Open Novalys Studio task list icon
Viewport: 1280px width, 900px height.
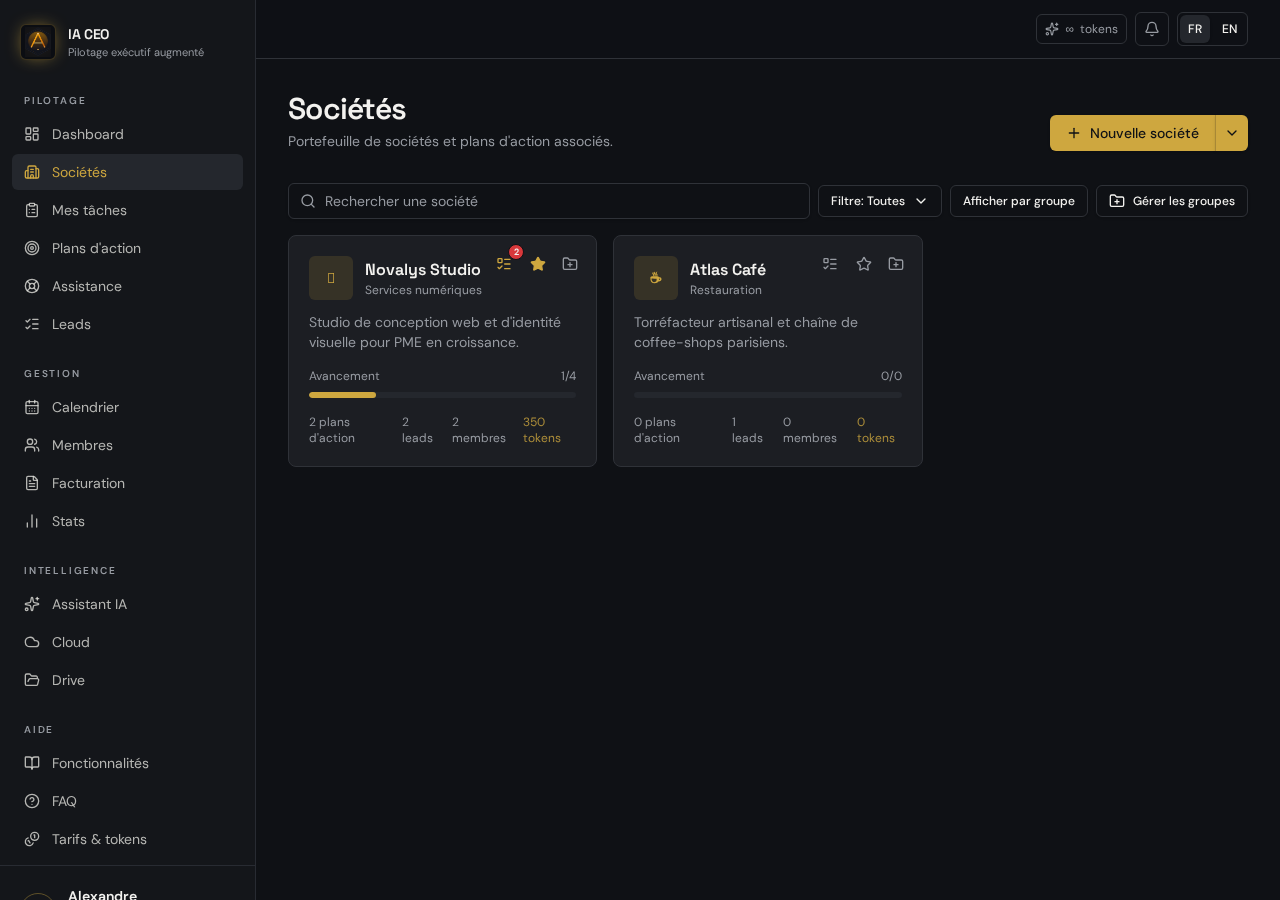(504, 264)
